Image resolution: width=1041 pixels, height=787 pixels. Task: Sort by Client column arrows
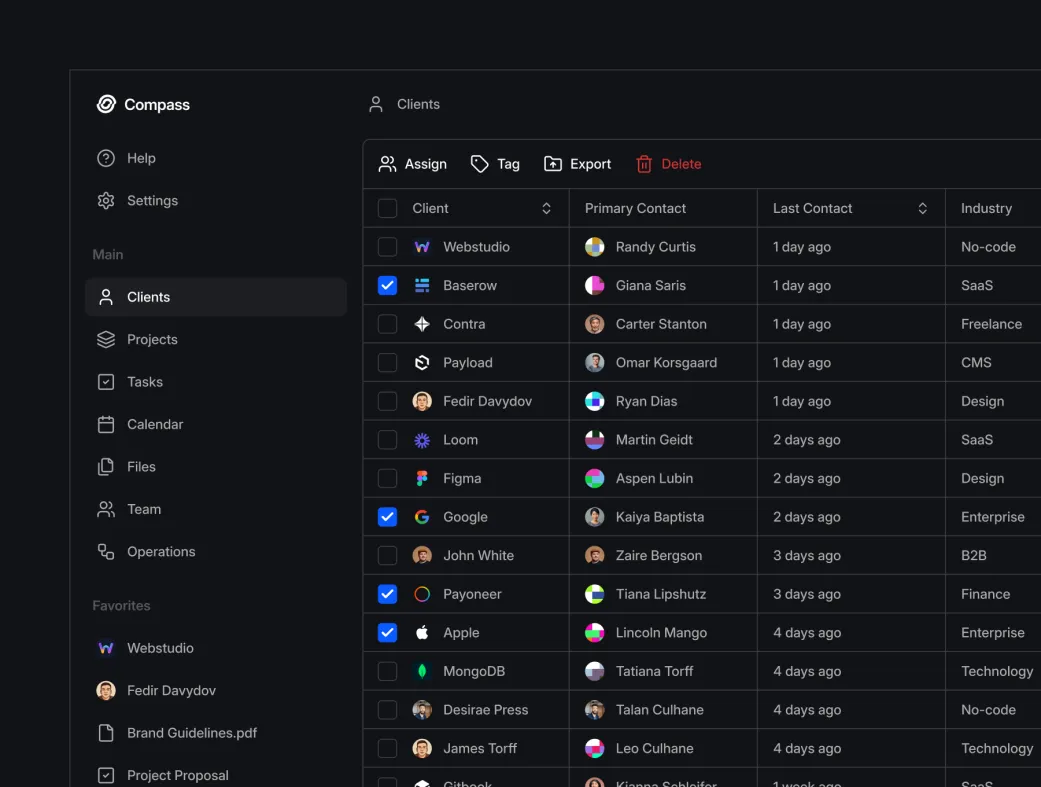click(546, 209)
